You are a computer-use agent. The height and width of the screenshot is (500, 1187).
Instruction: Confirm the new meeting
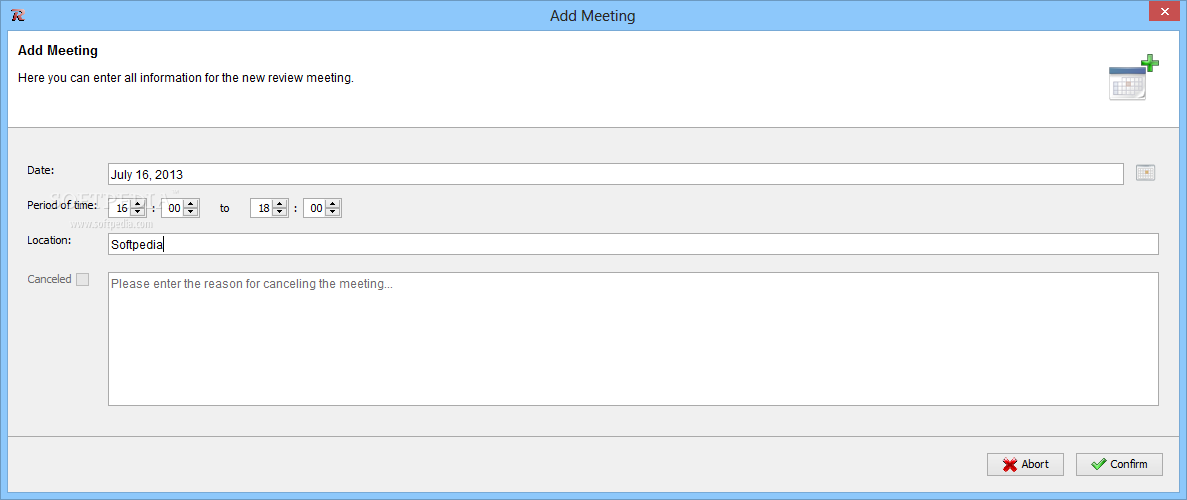coord(1119,464)
